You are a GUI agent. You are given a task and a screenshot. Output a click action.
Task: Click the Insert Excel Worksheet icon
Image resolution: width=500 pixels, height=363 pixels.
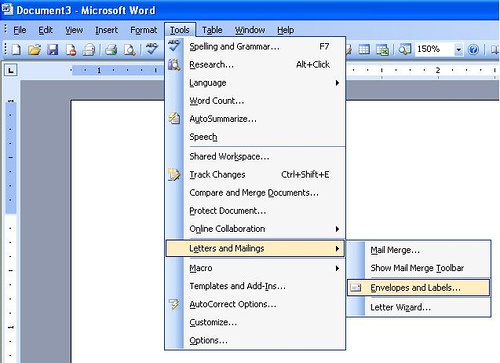coord(382,50)
